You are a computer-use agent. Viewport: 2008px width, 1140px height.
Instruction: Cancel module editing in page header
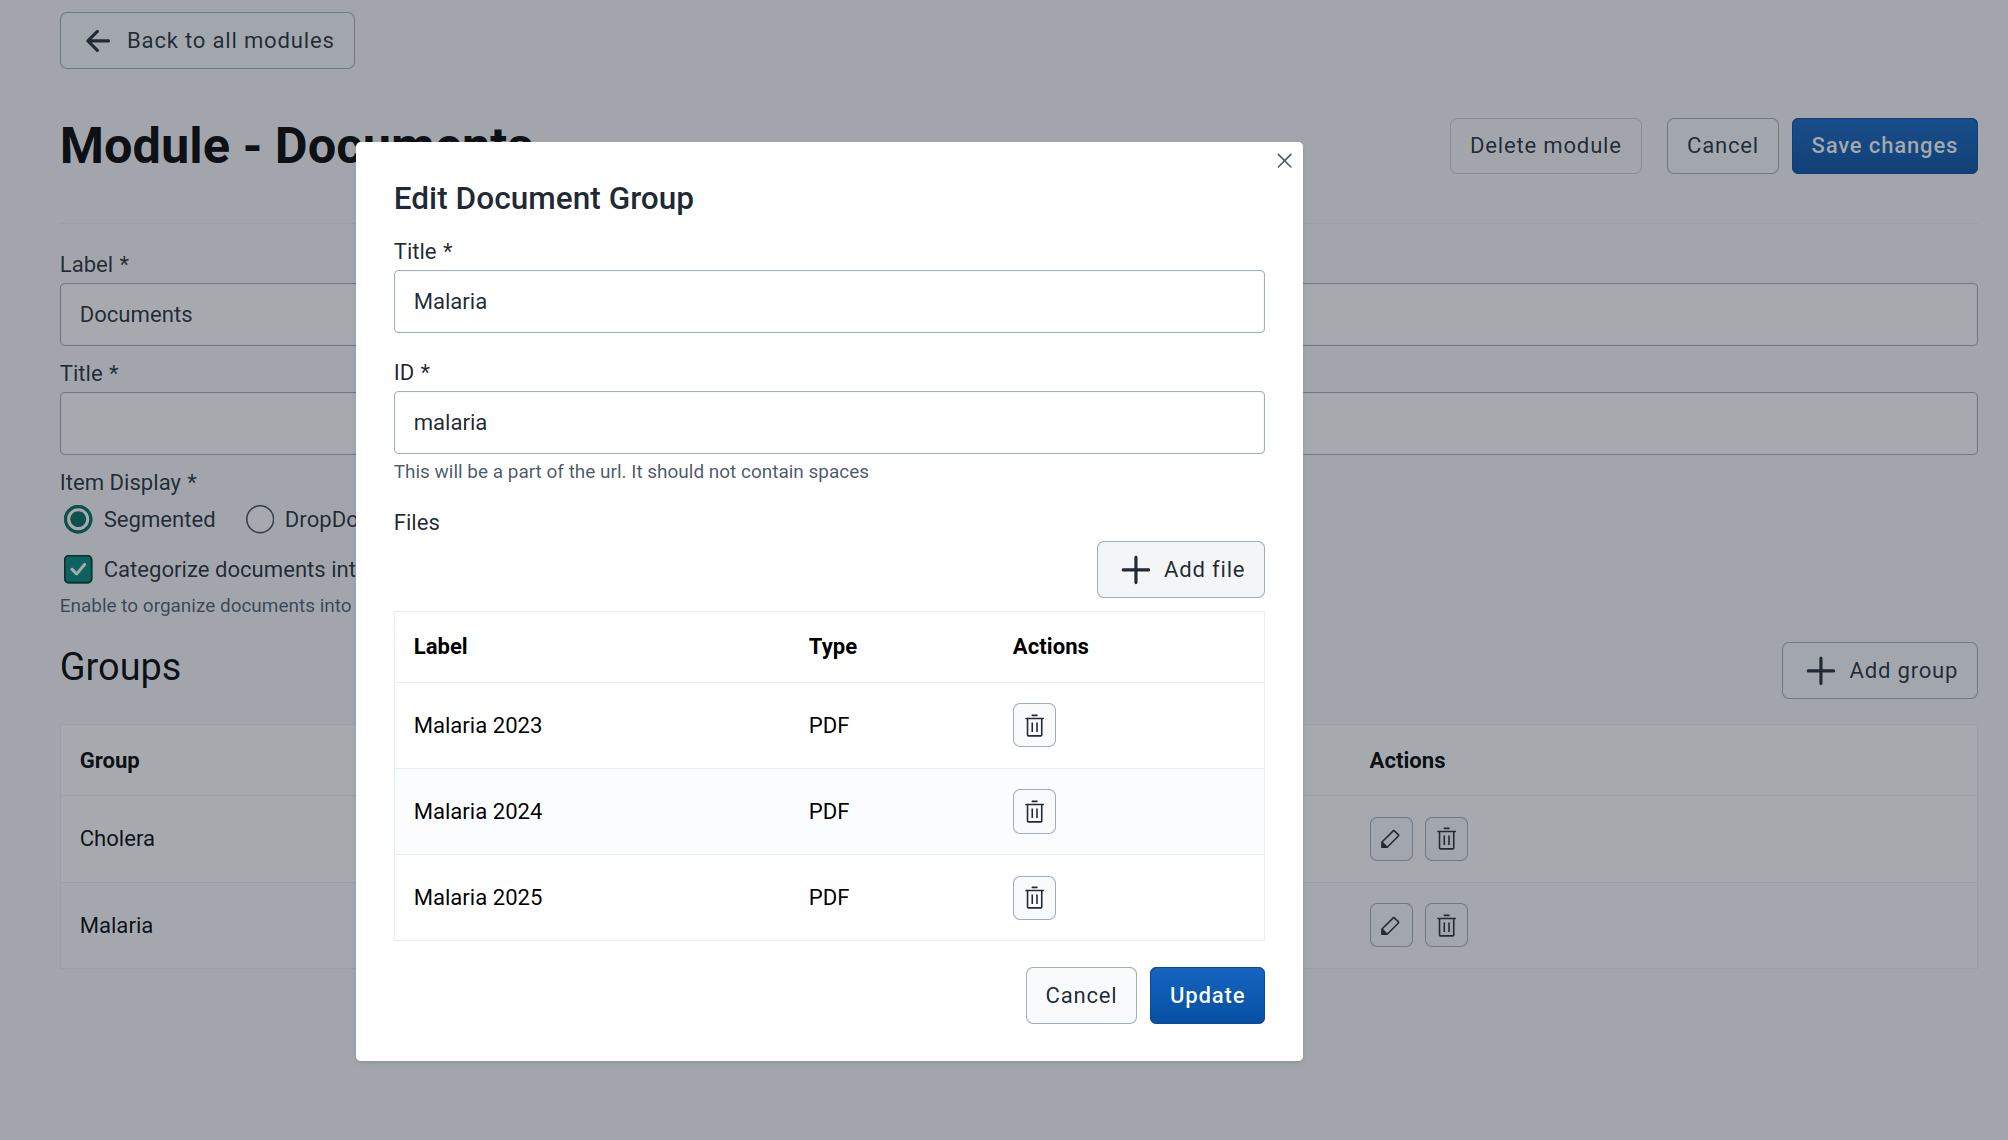pos(1722,146)
